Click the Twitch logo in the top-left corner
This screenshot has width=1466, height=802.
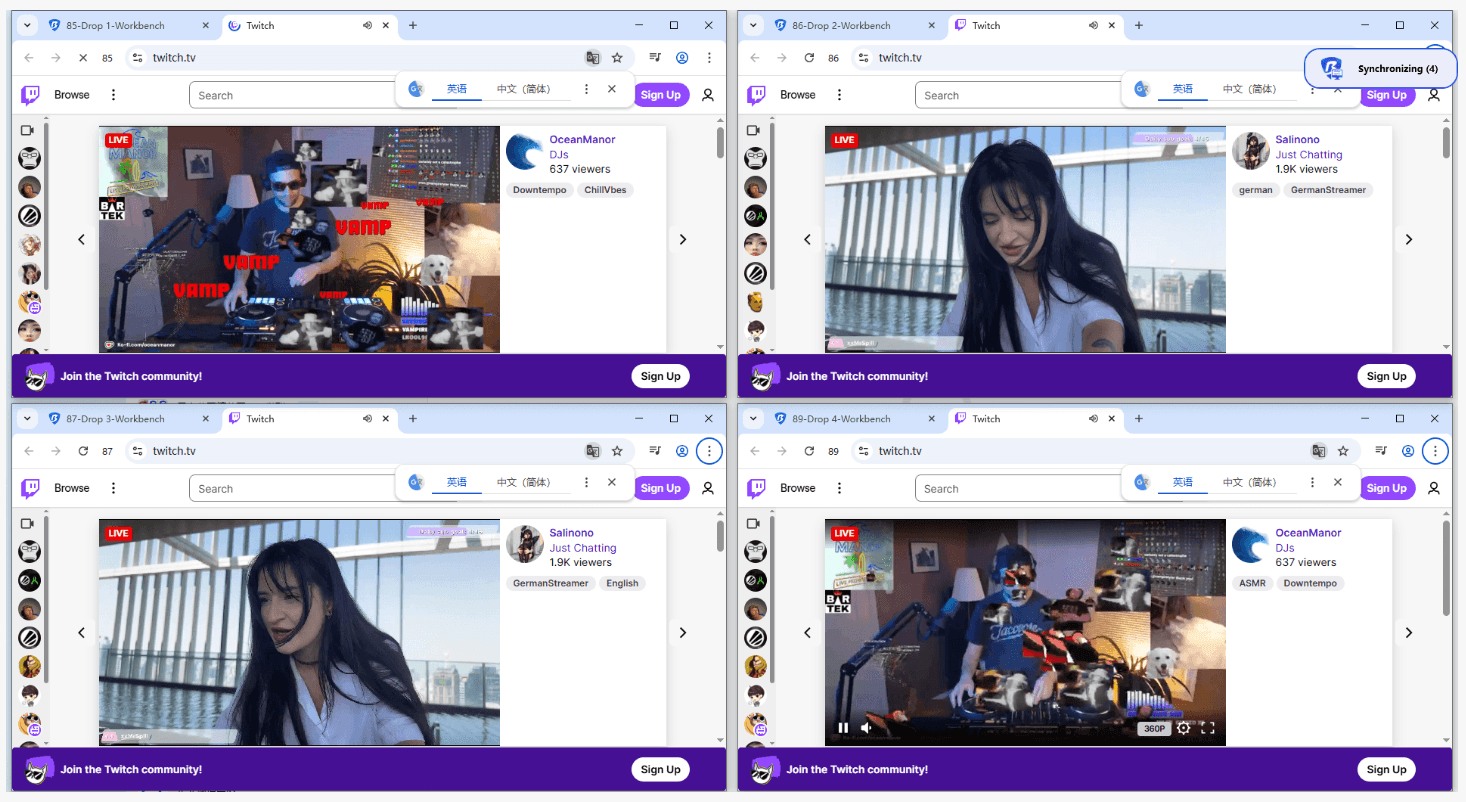[x=28, y=94]
